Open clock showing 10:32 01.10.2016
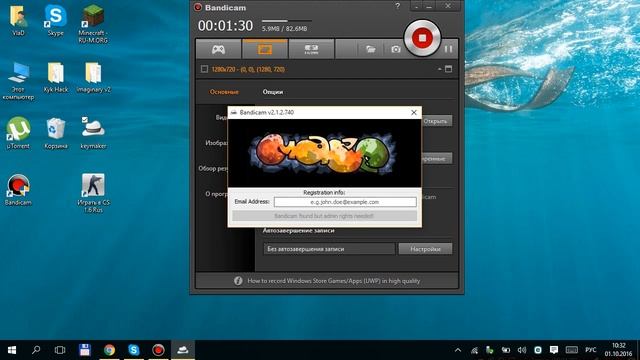The image size is (640, 360). [618, 350]
